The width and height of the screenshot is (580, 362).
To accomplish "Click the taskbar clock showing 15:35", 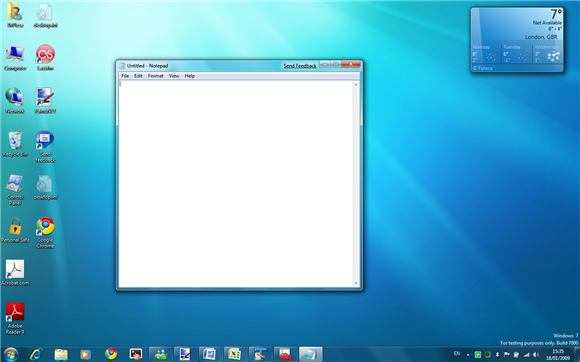I will [x=559, y=355].
